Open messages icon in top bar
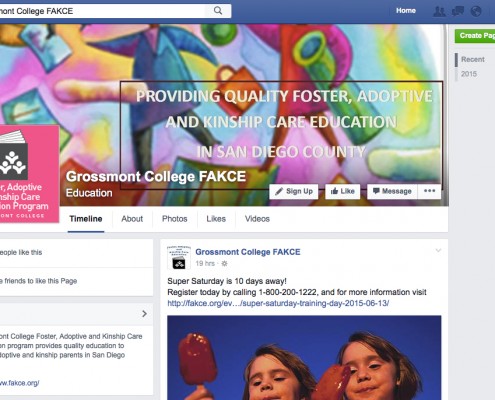 coord(458,11)
